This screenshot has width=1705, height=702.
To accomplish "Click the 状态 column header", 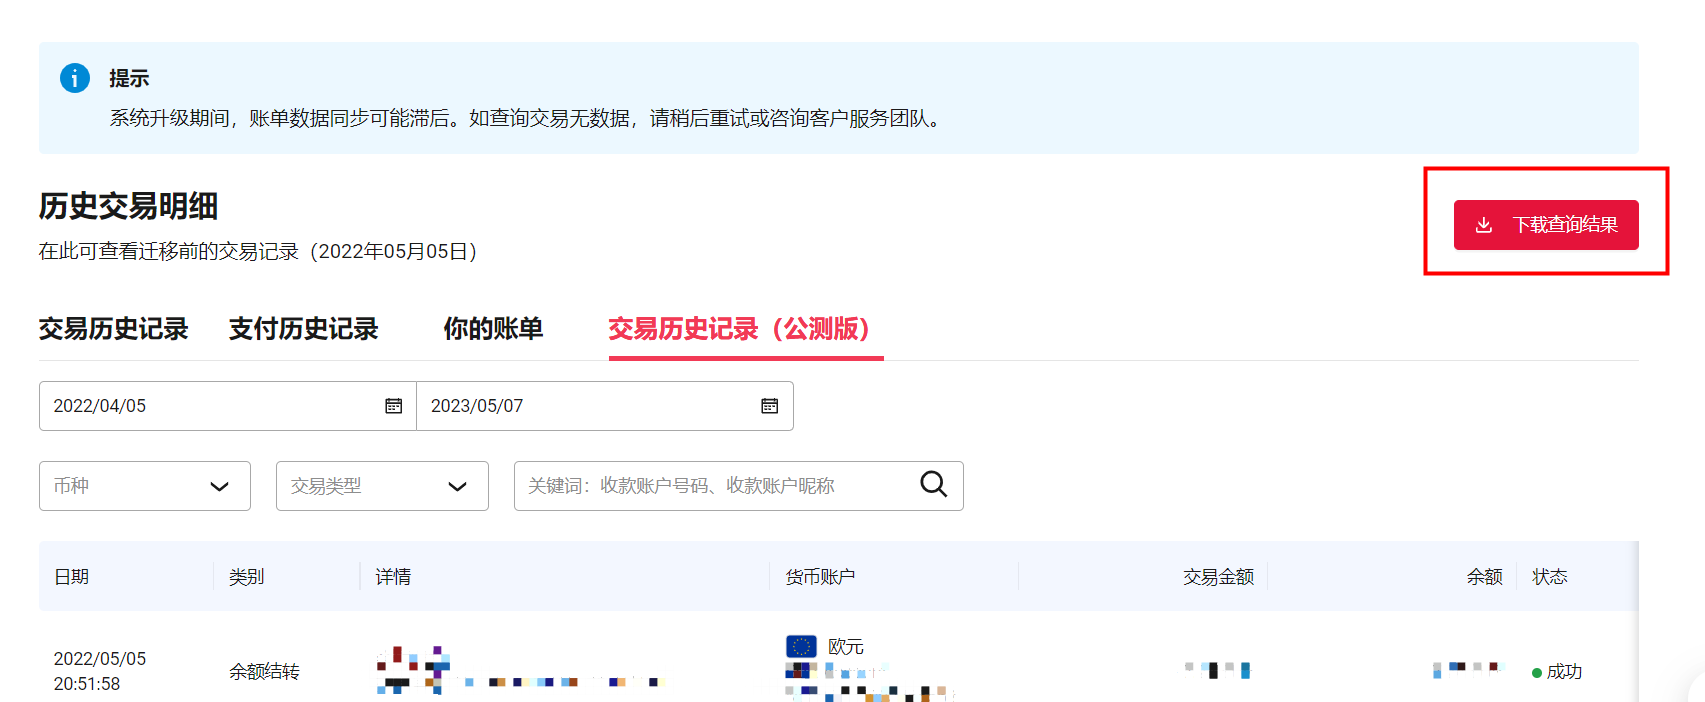I will (1550, 577).
